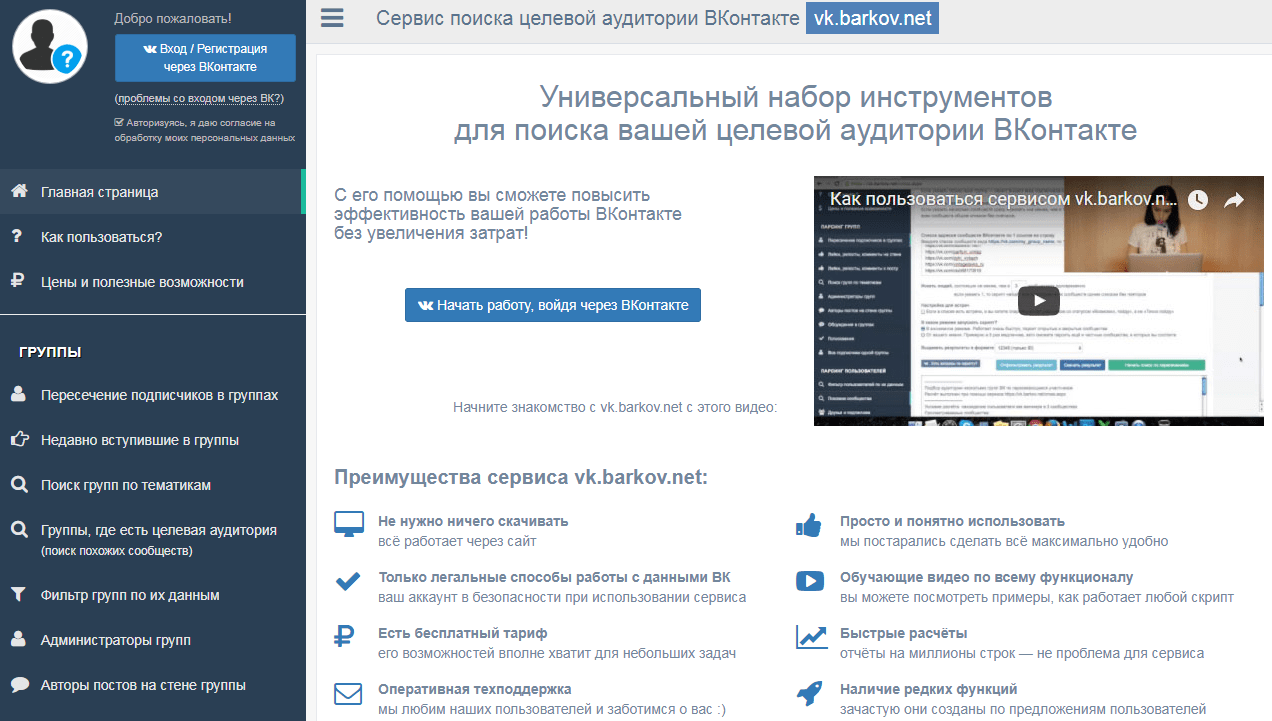Image resolution: width=1272 pixels, height=721 pixels.
Task: Play the YouTube tutorial video
Action: coord(1038,300)
